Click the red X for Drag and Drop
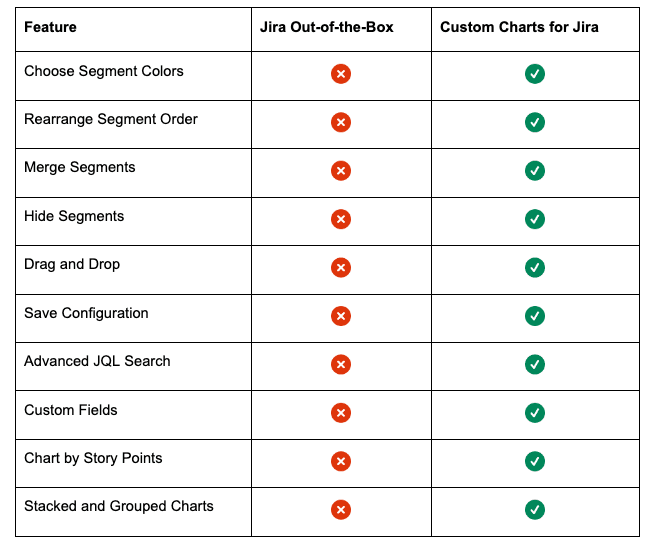The image size is (653, 546). click(x=341, y=268)
